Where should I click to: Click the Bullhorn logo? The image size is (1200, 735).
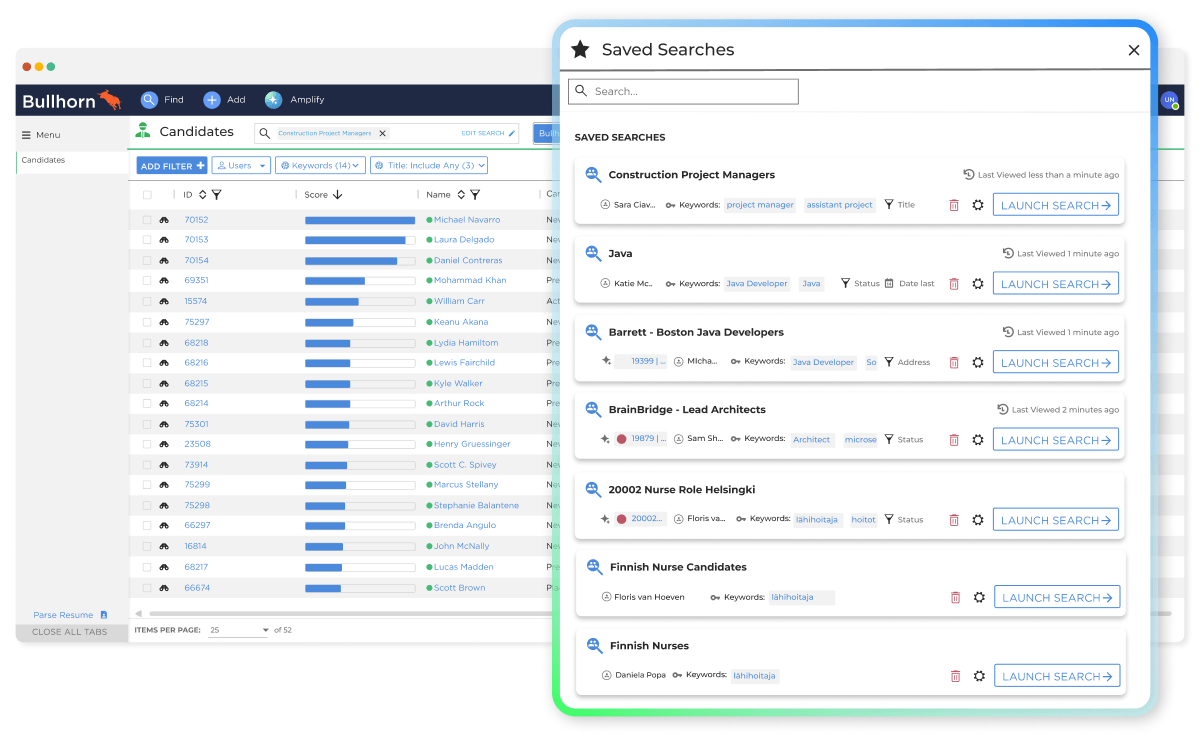click(x=71, y=100)
